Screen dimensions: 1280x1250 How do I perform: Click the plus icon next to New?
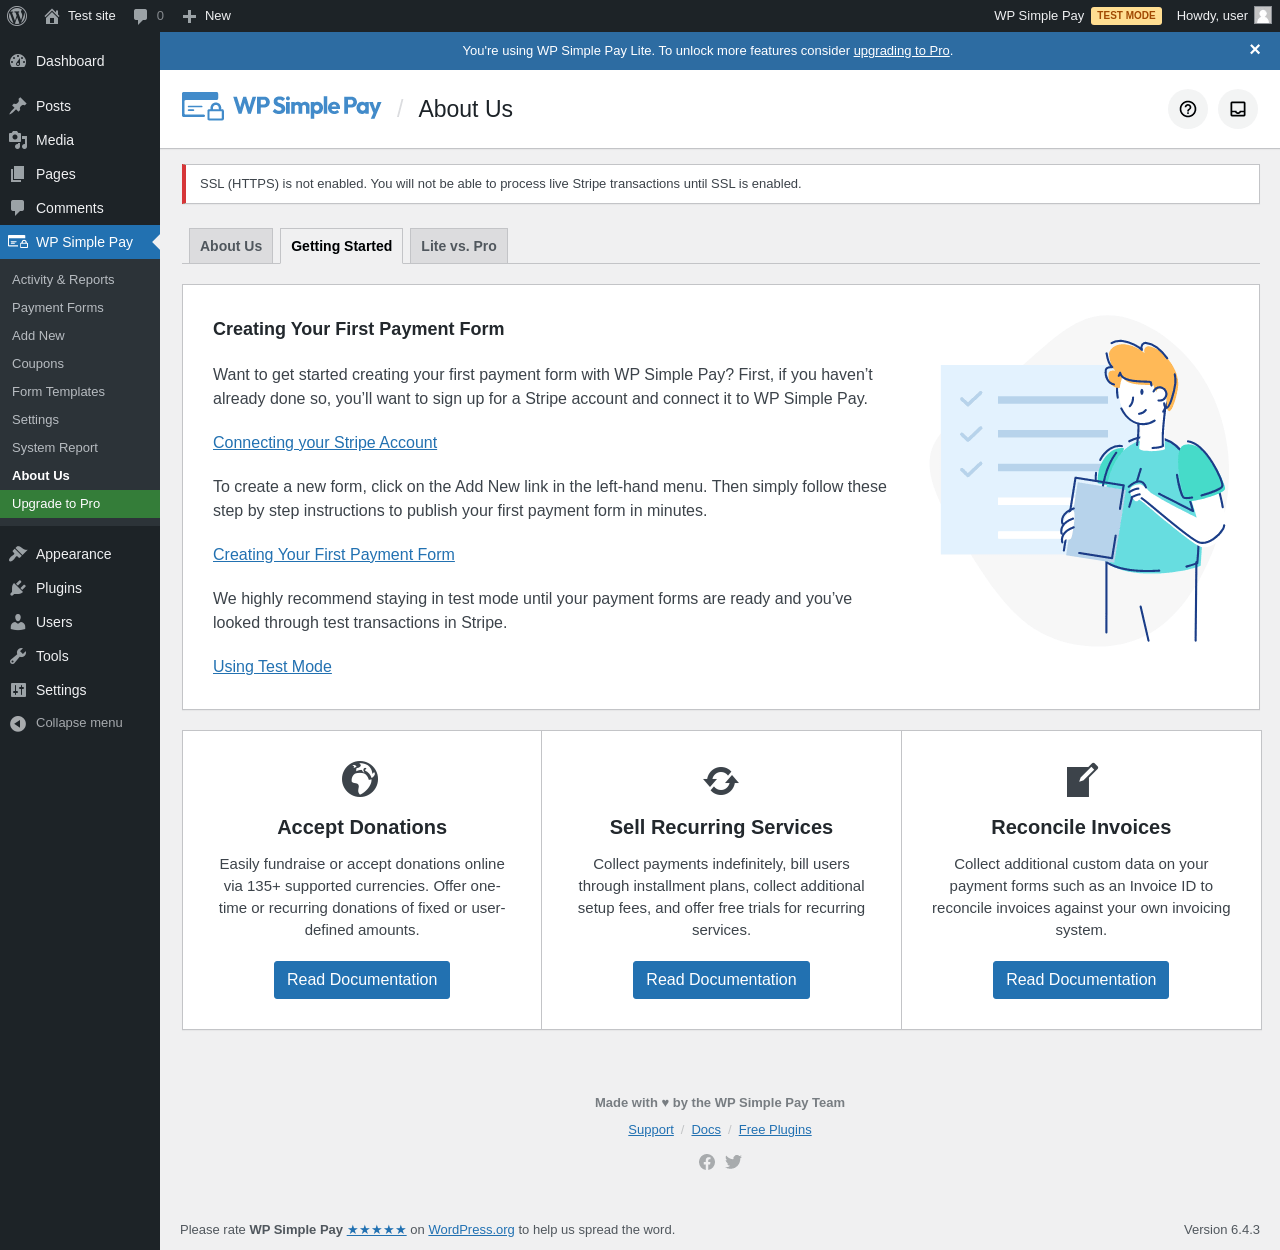click(189, 16)
